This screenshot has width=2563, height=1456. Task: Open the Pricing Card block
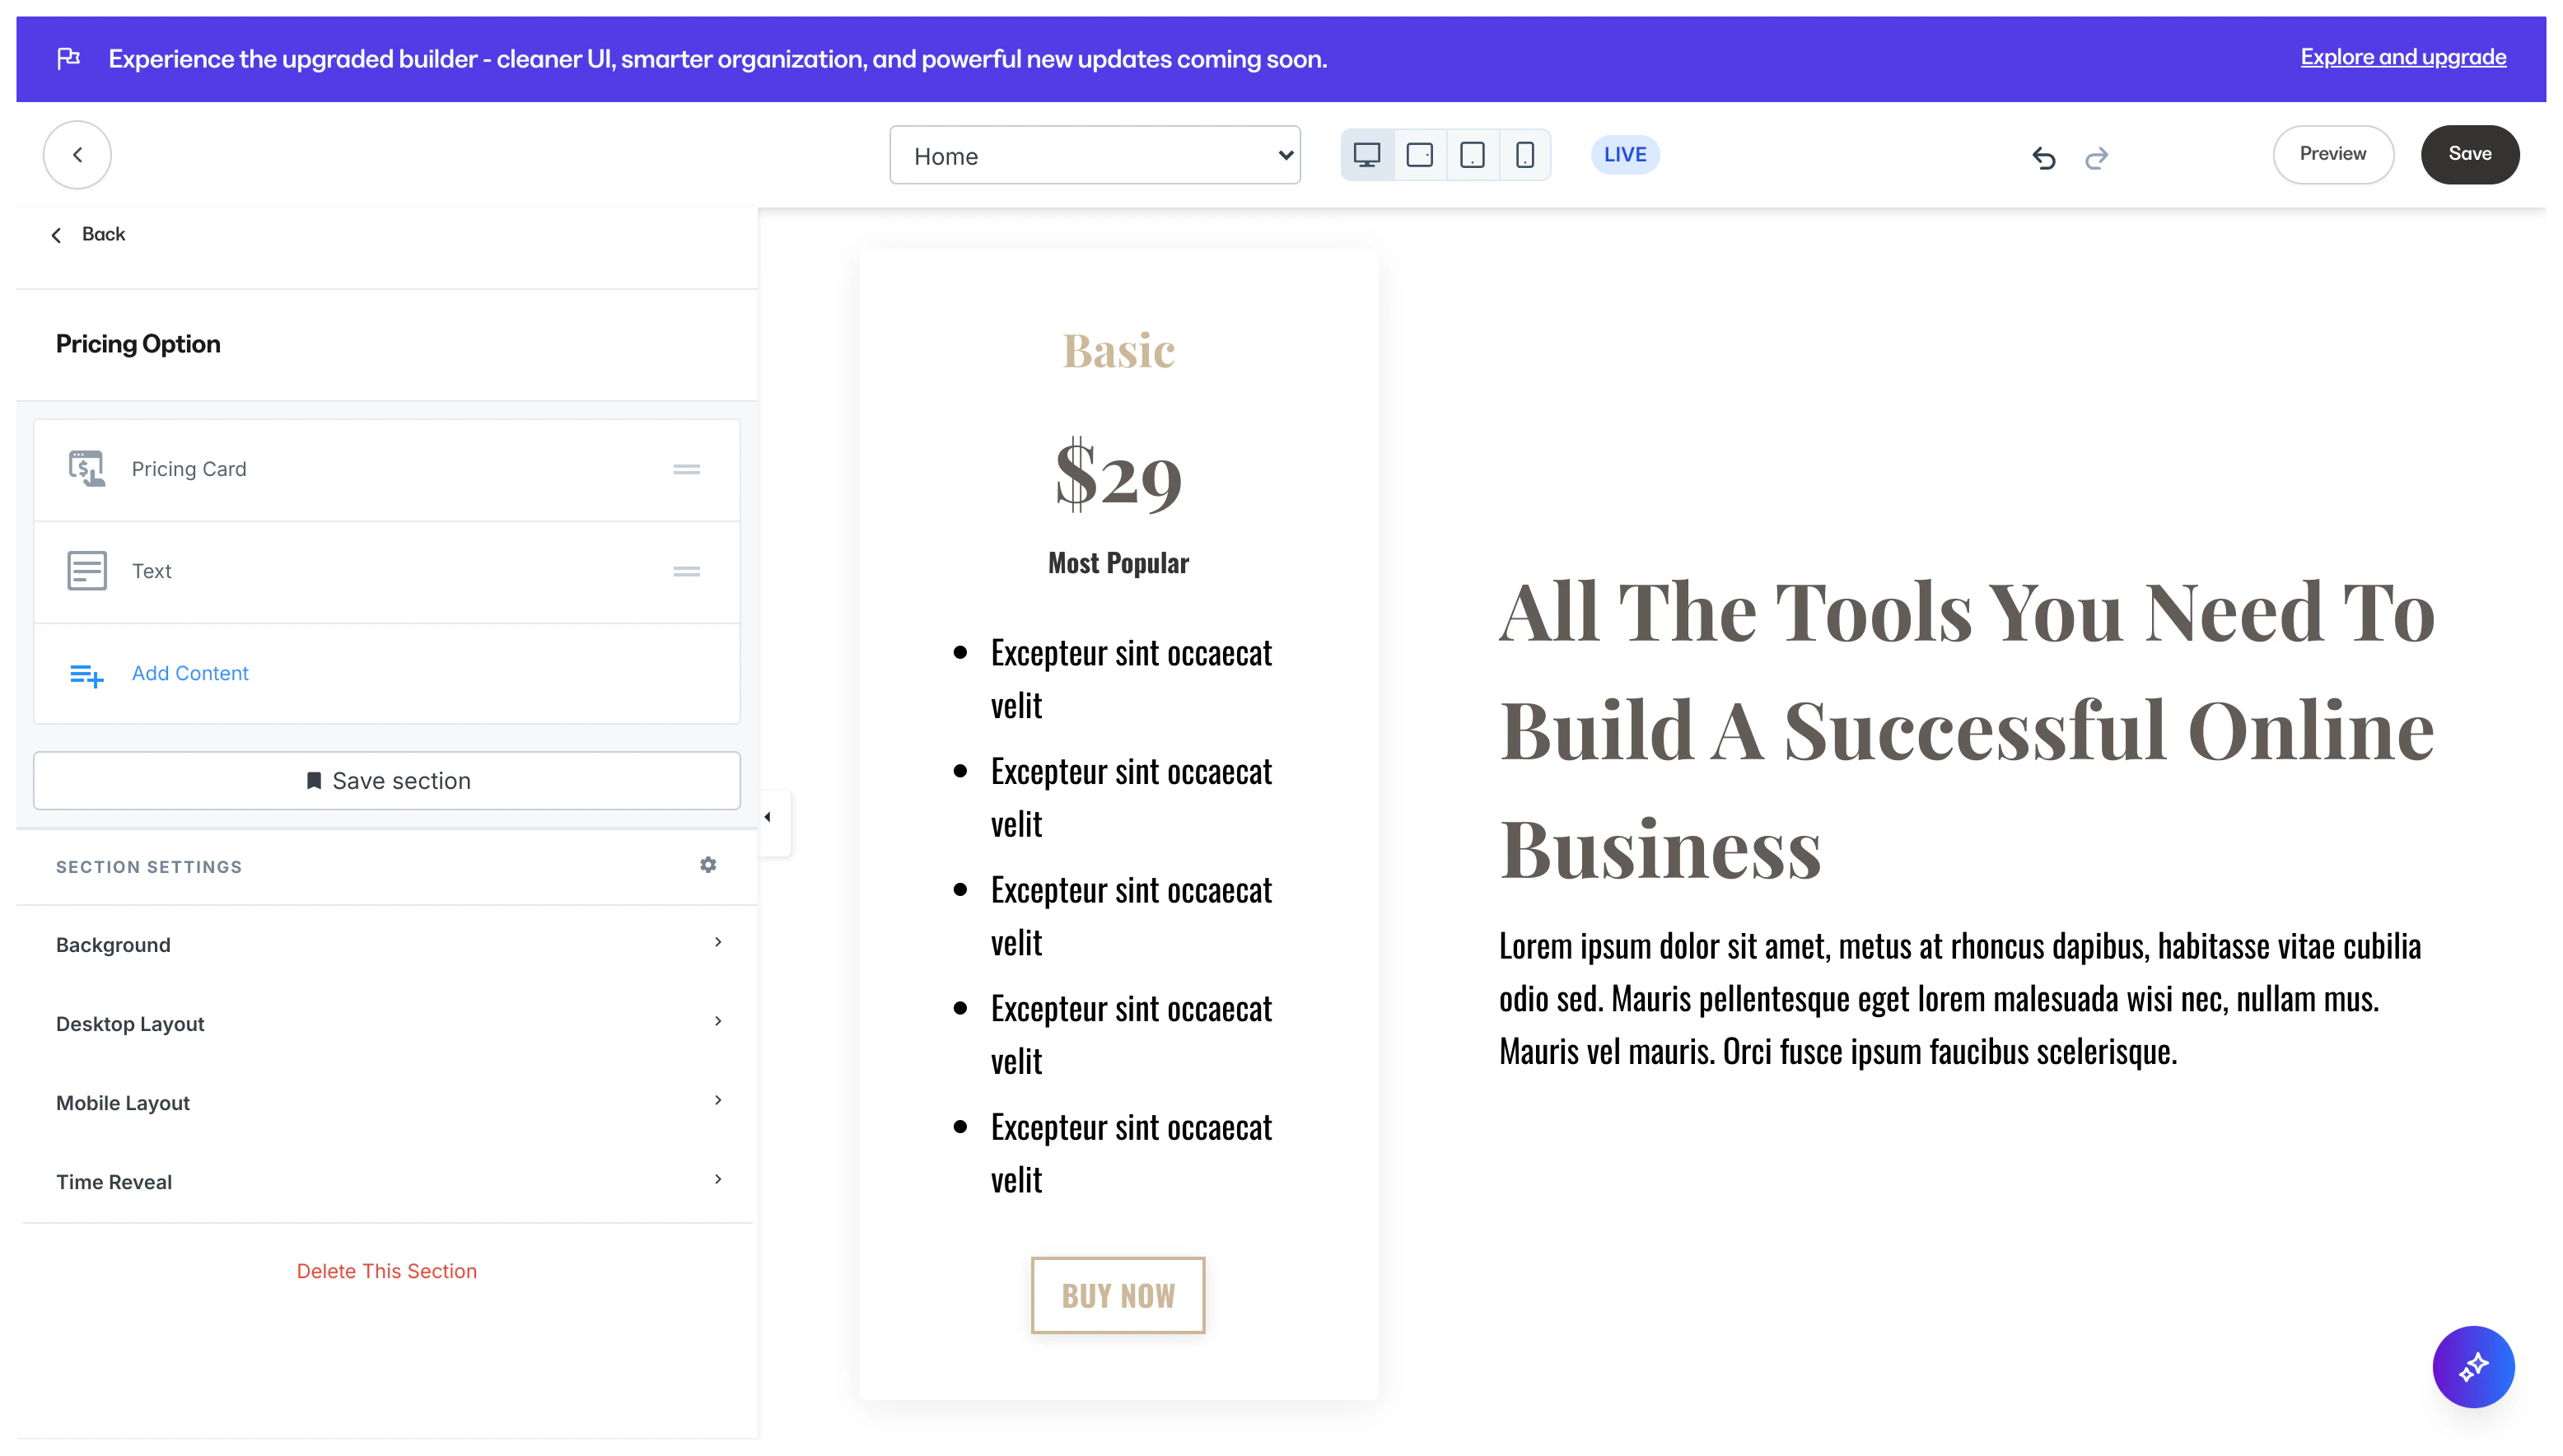point(189,469)
